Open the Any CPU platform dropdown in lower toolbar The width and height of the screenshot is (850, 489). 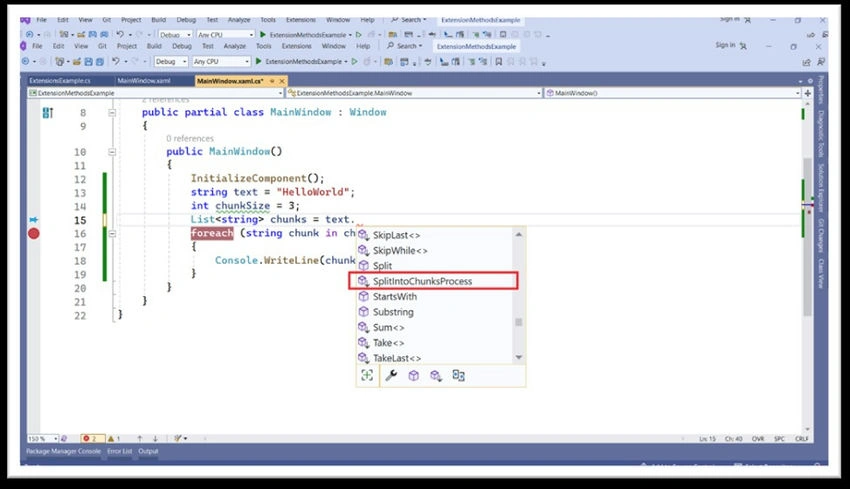coord(221,62)
